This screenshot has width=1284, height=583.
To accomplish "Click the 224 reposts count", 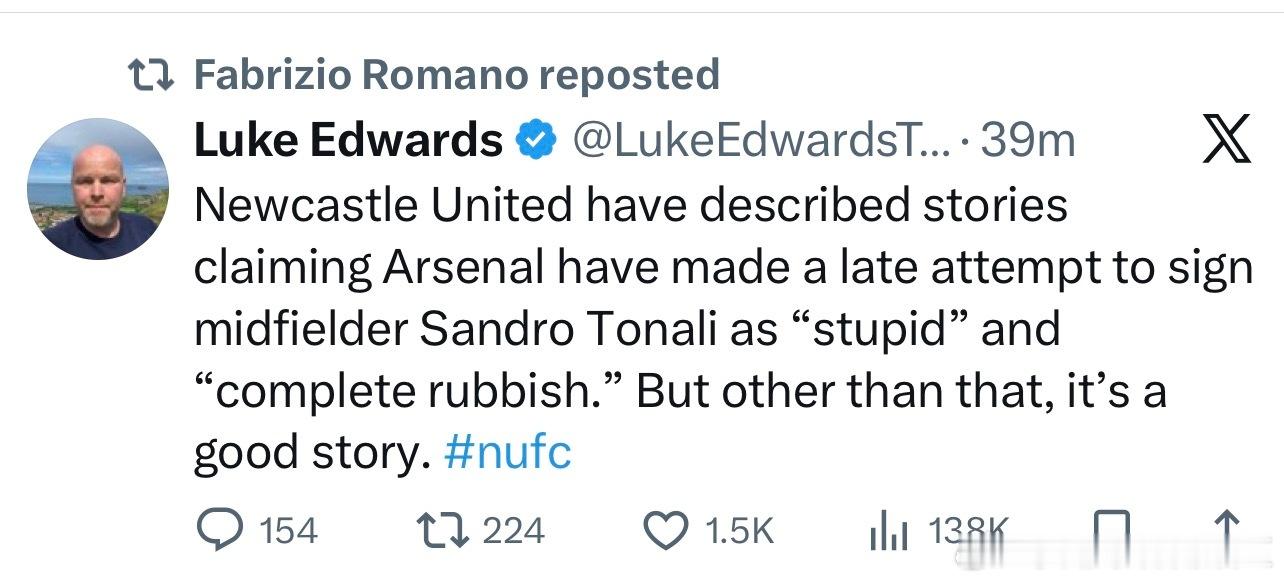I will click(x=514, y=530).
